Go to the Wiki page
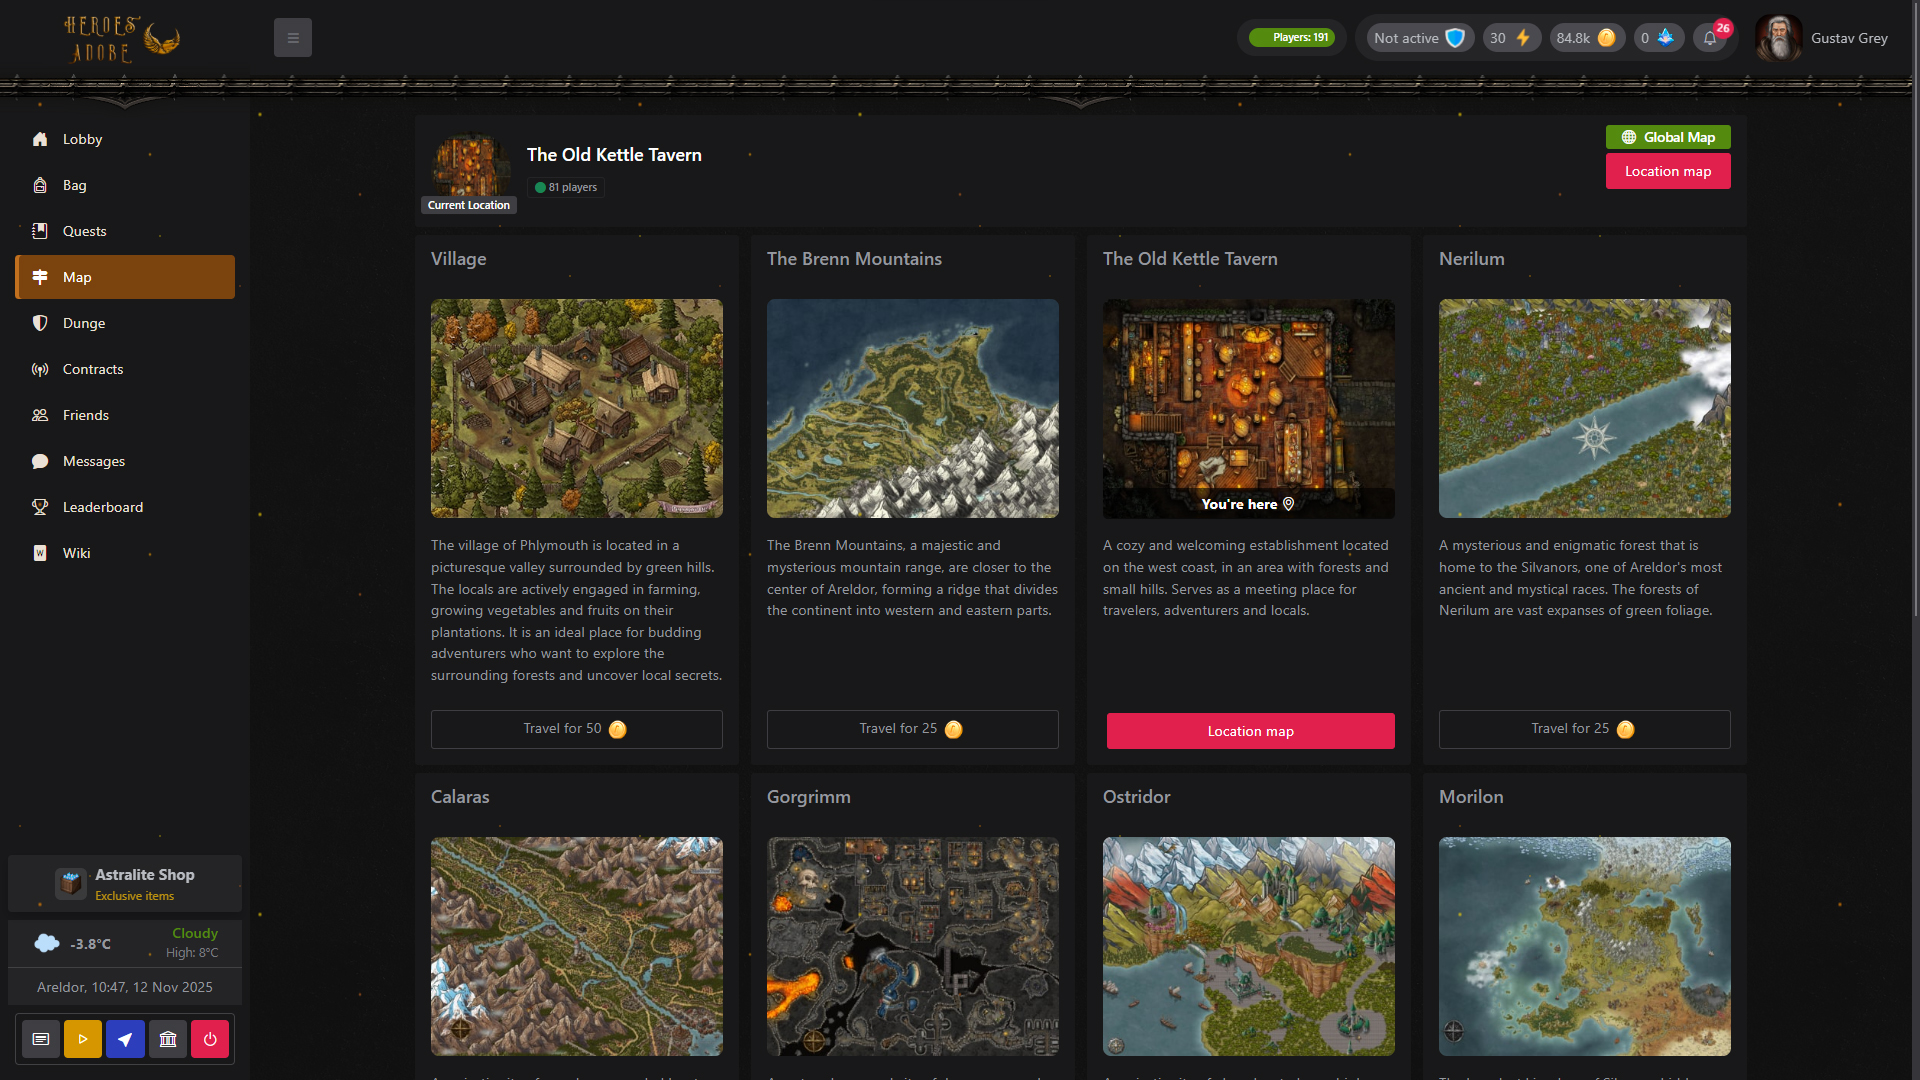The width and height of the screenshot is (1920, 1080). 76,553
